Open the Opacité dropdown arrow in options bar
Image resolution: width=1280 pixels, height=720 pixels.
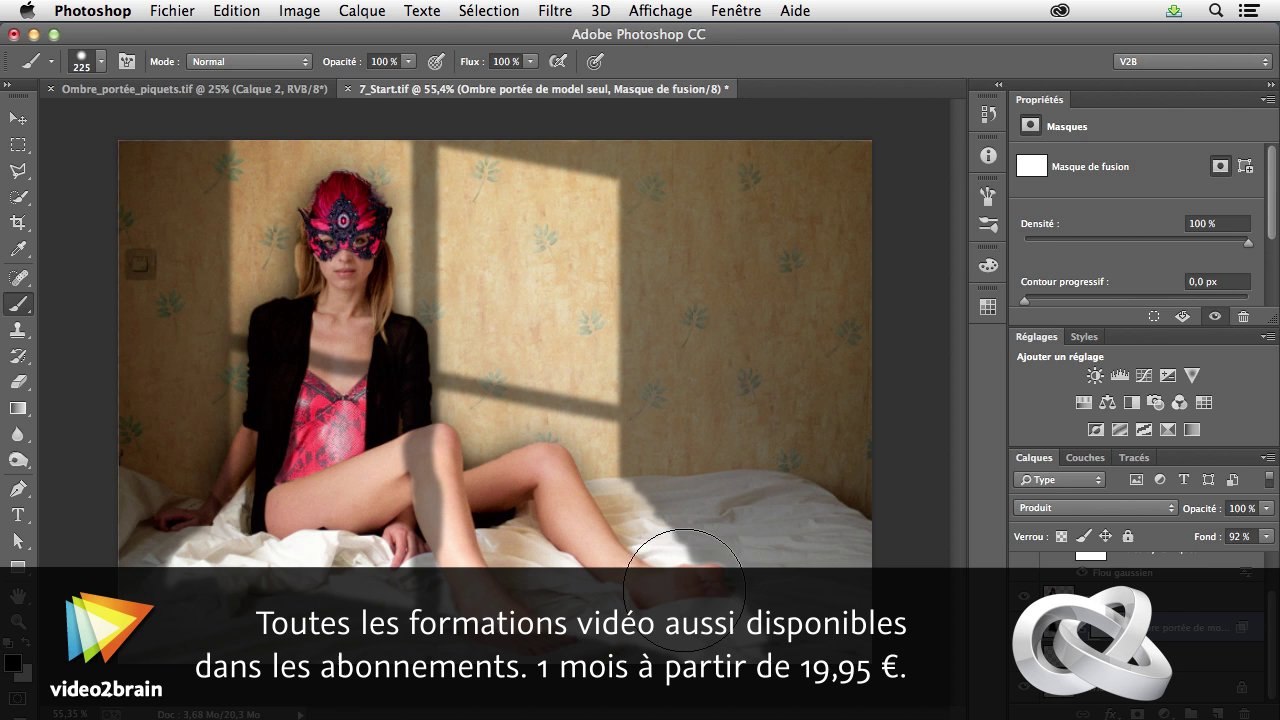[408, 61]
